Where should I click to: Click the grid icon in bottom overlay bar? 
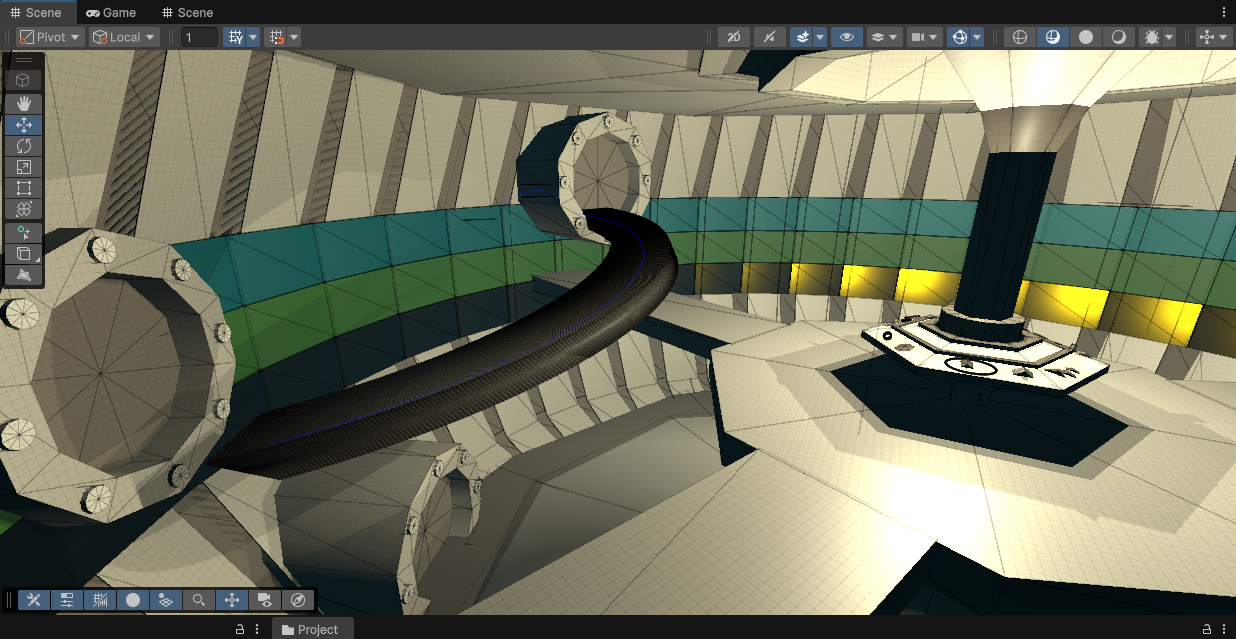coord(100,600)
